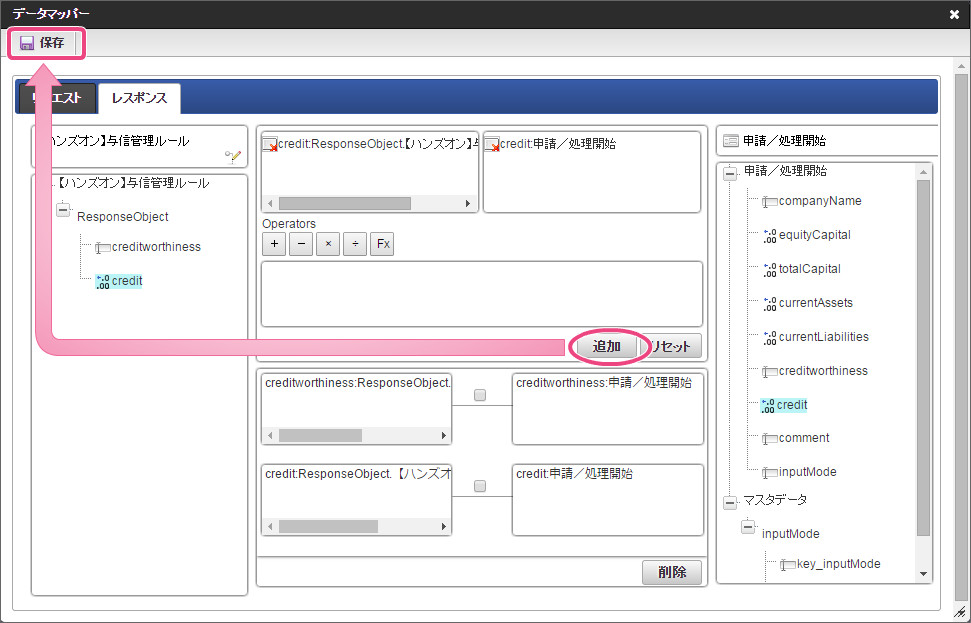Screen dimensions: 971x623
Task: Click the numeric type icon beside left credit
Action: [103, 282]
